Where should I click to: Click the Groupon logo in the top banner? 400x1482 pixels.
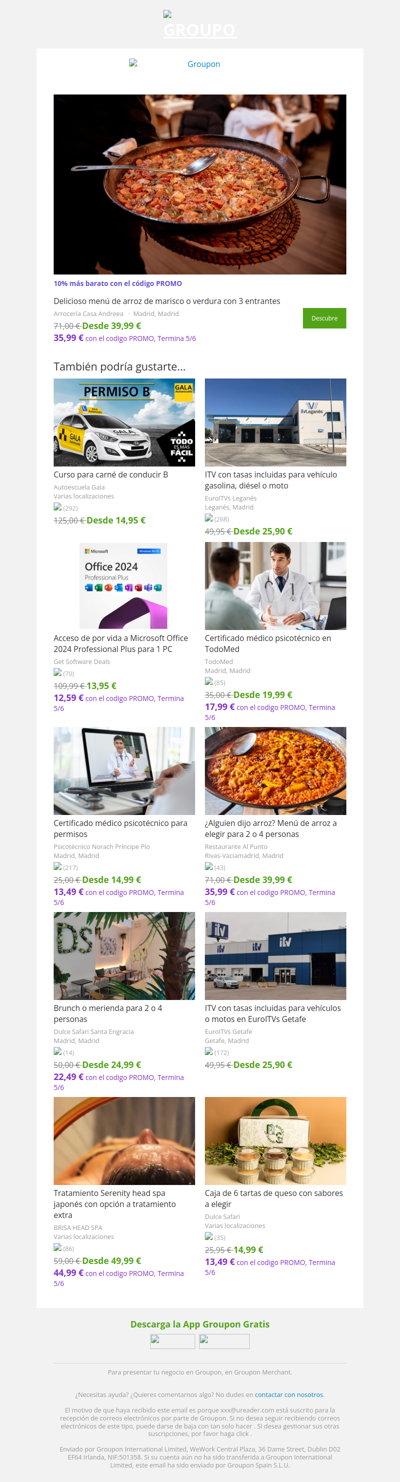point(200,25)
